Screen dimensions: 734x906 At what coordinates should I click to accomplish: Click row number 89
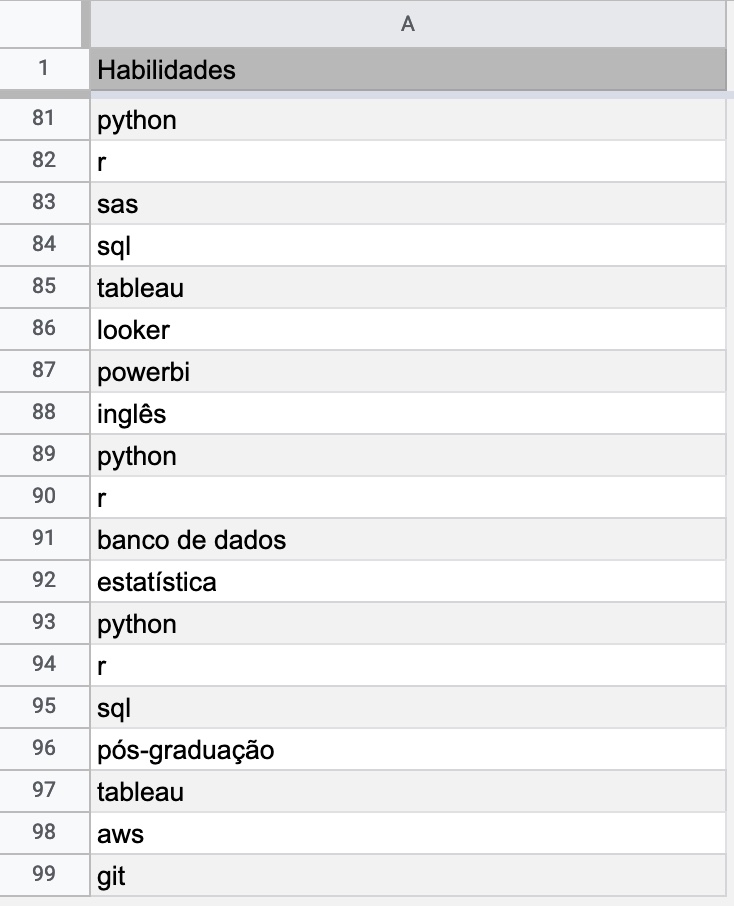(x=44, y=455)
